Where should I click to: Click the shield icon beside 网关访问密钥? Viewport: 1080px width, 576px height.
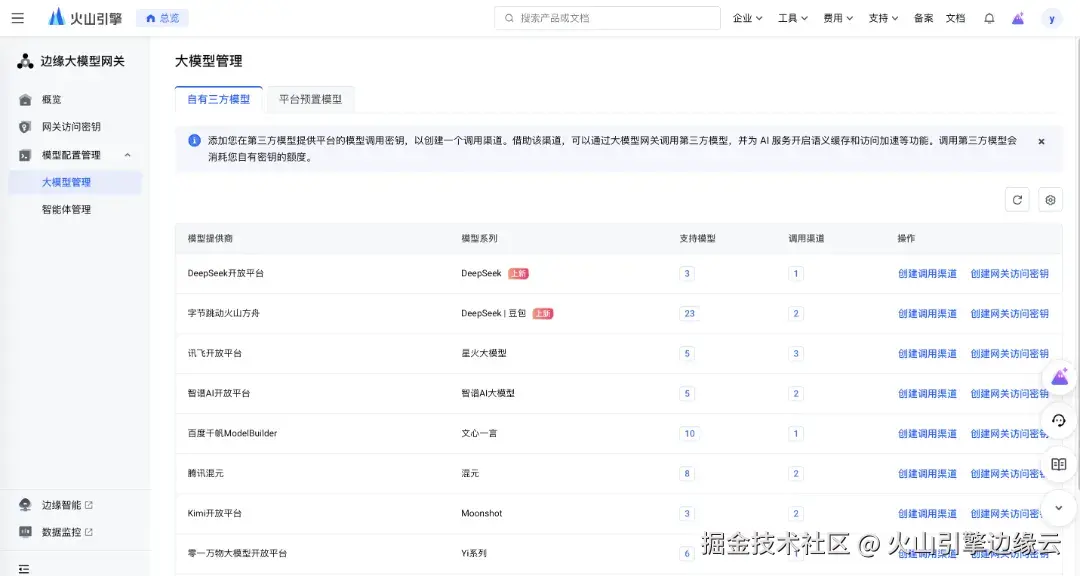click(x=25, y=127)
